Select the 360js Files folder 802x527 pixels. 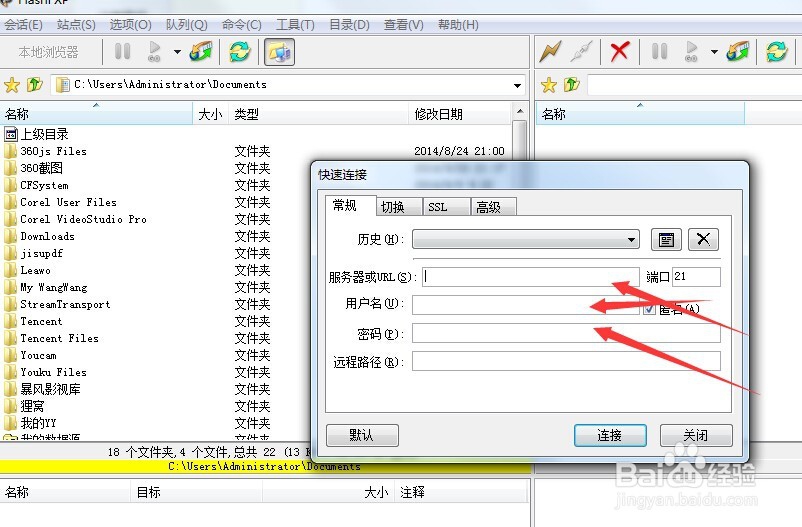click(x=46, y=151)
